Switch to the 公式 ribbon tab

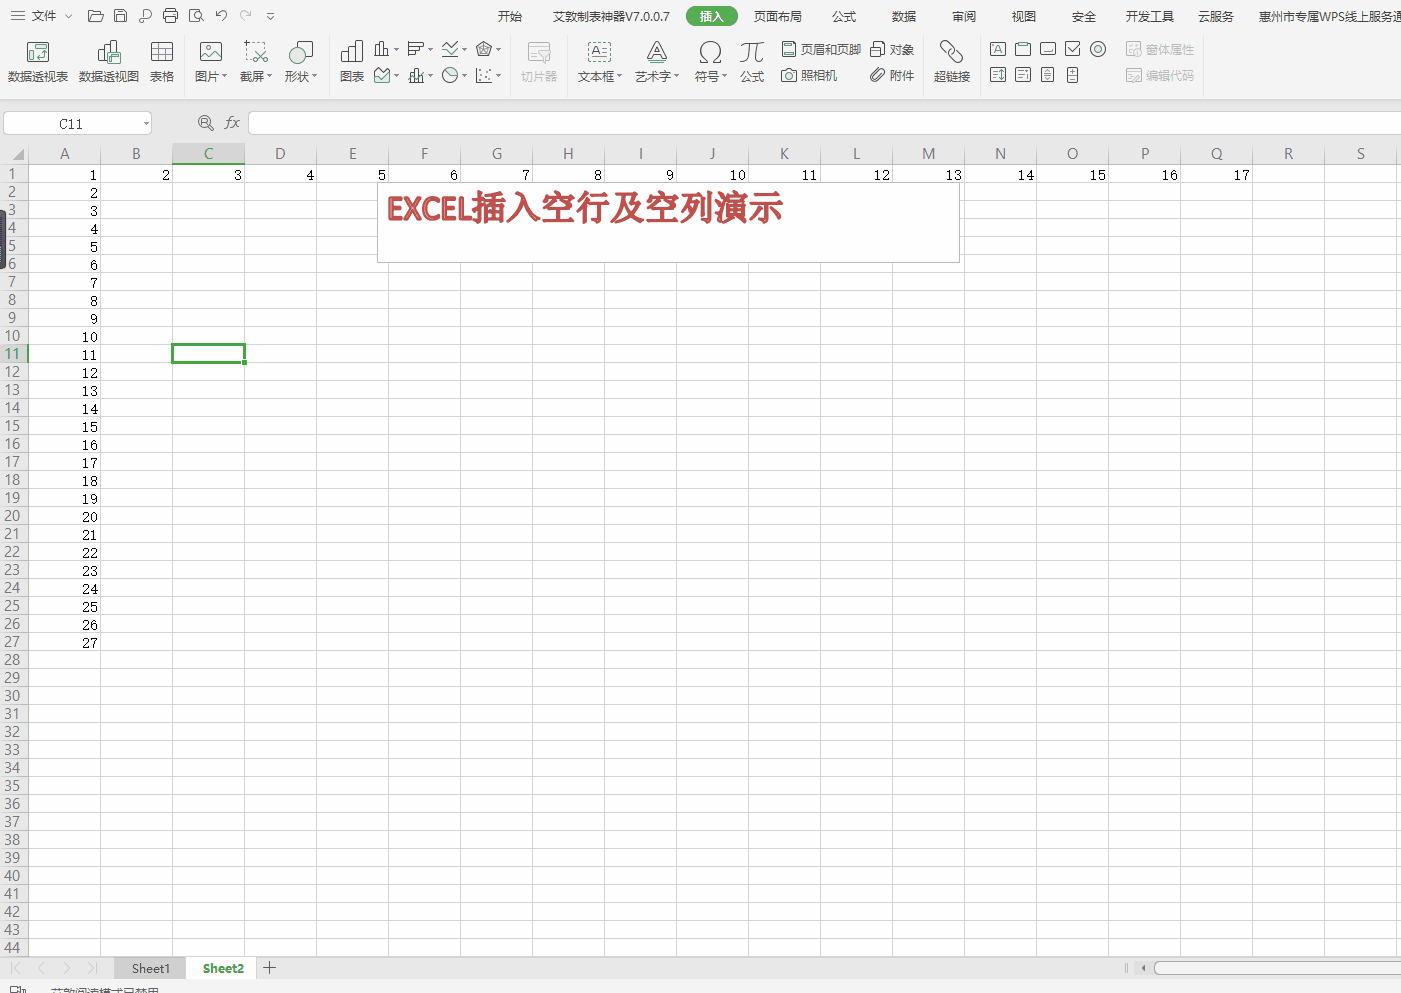tap(844, 17)
